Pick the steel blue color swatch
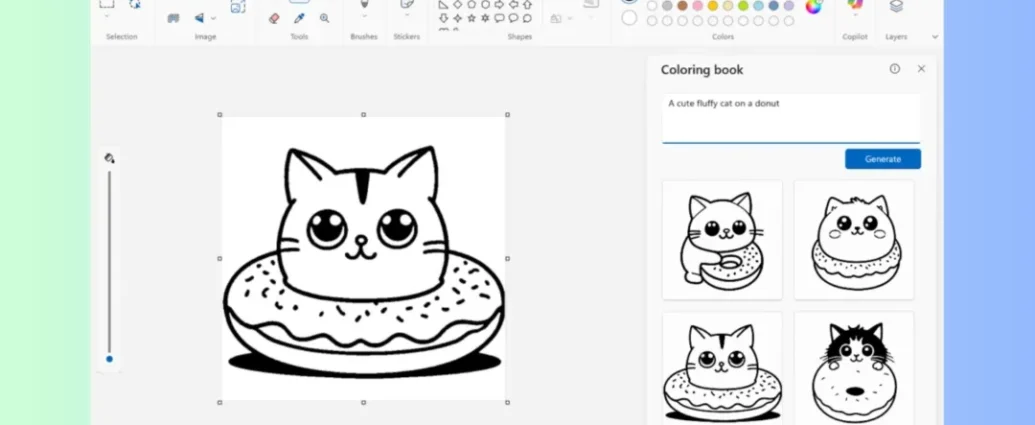This screenshot has width=1035, height=425. (x=774, y=5)
